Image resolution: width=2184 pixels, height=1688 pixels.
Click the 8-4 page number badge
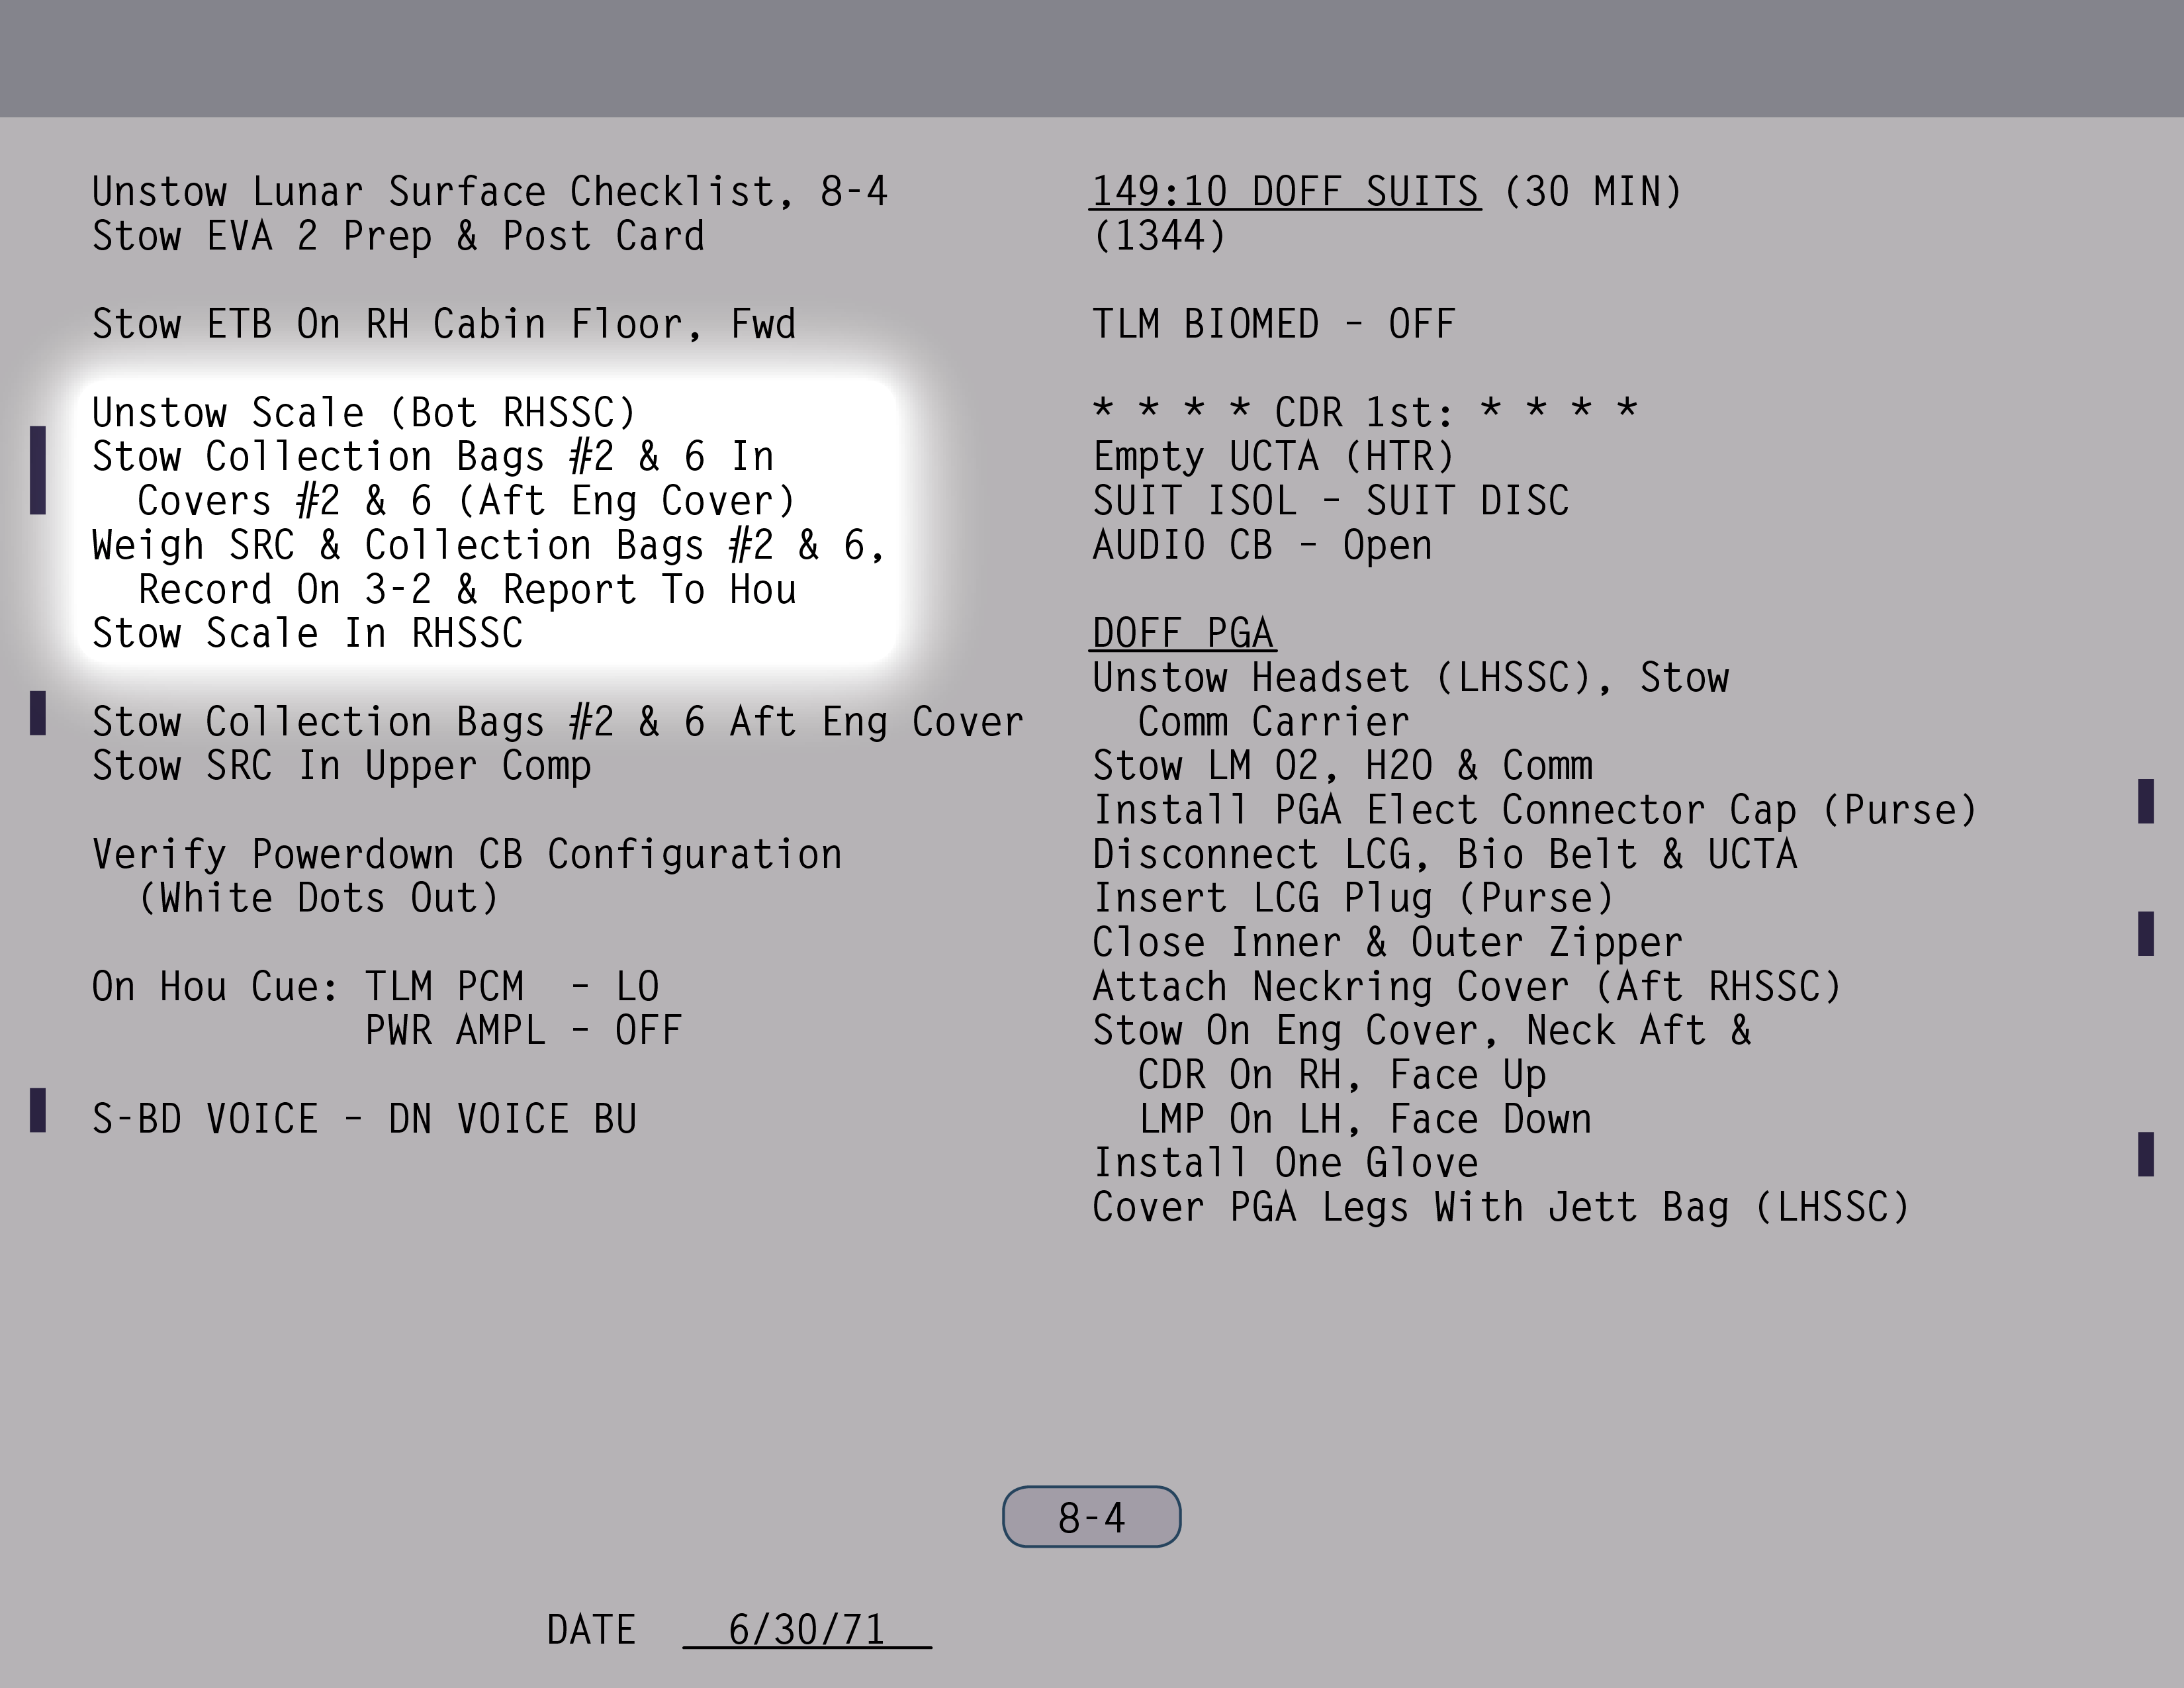click(x=1091, y=1516)
